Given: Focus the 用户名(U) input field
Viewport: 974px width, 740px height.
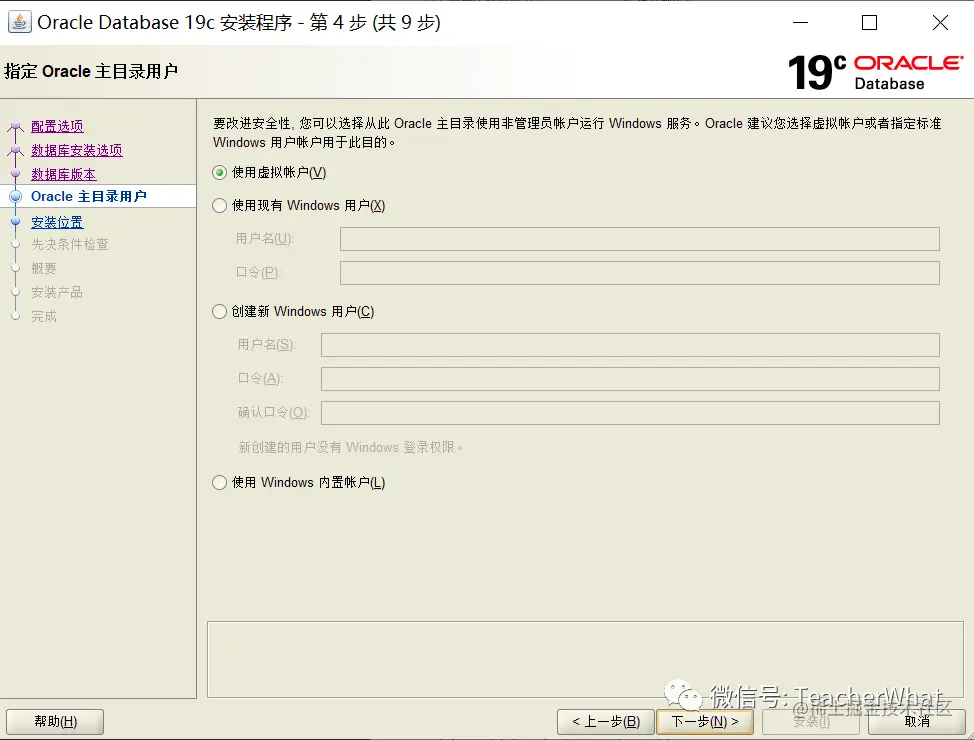Looking at the screenshot, I should [x=640, y=239].
